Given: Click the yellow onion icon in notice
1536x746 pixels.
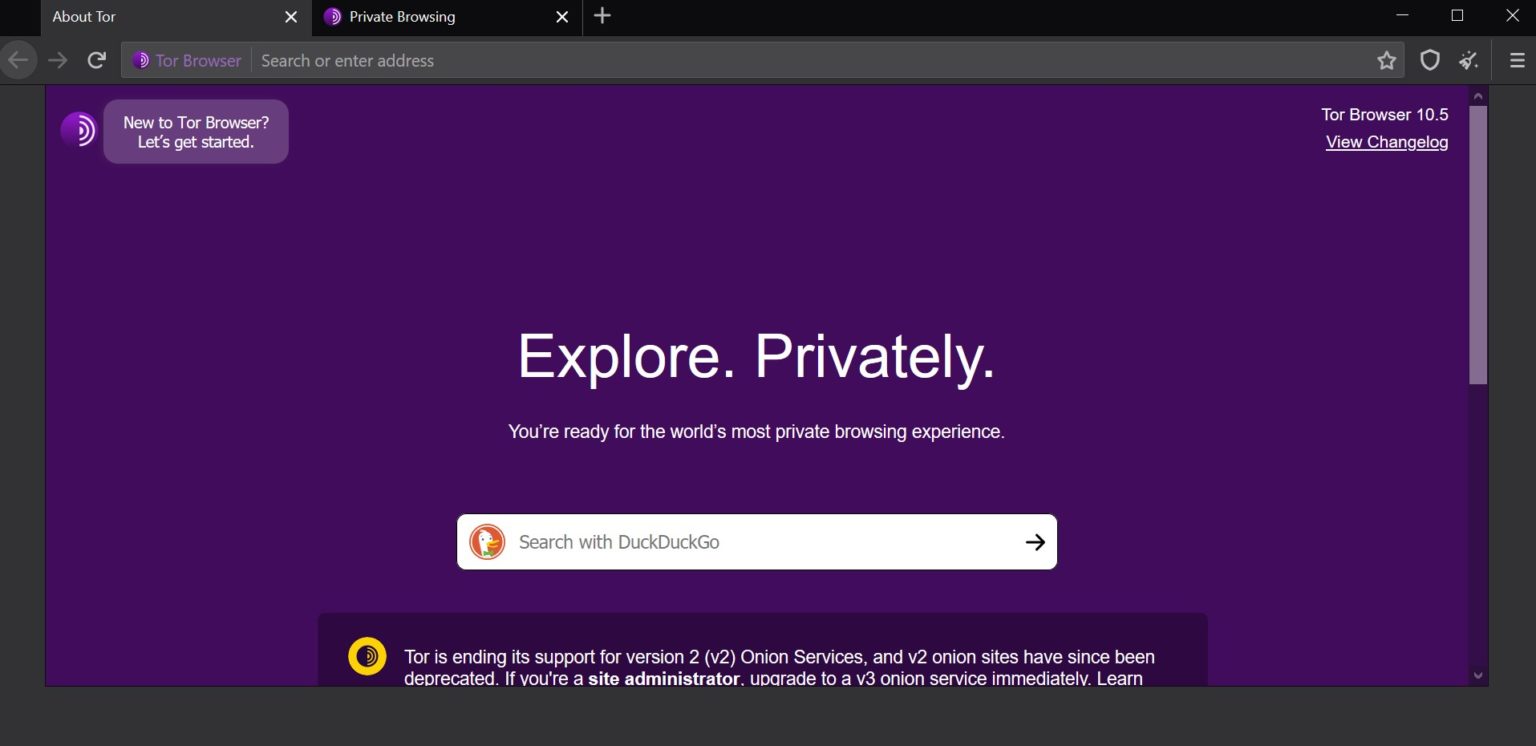Looking at the screenshot, I should pyautogui.click(x=367, y=656).
